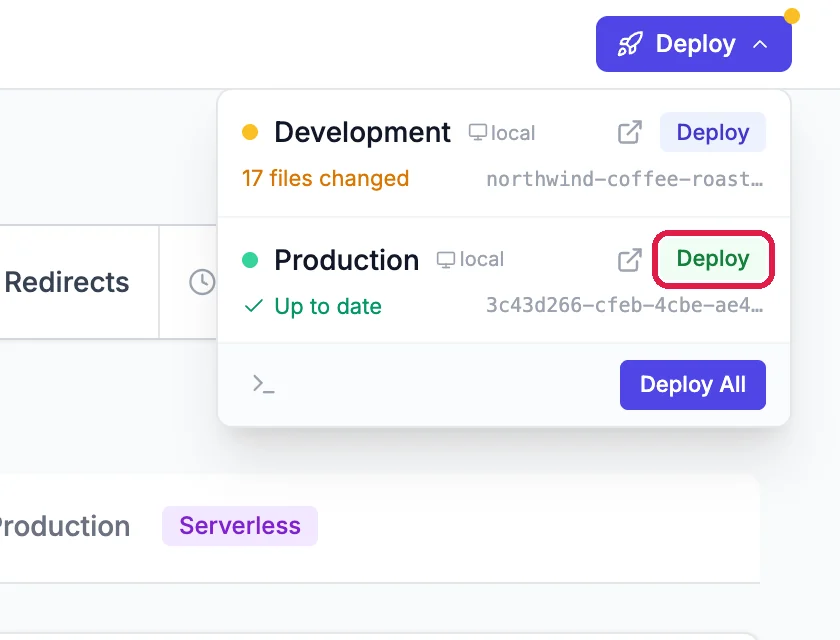Click the Development environment title
This screenshot has height=640, width=840.
(362, 132)
